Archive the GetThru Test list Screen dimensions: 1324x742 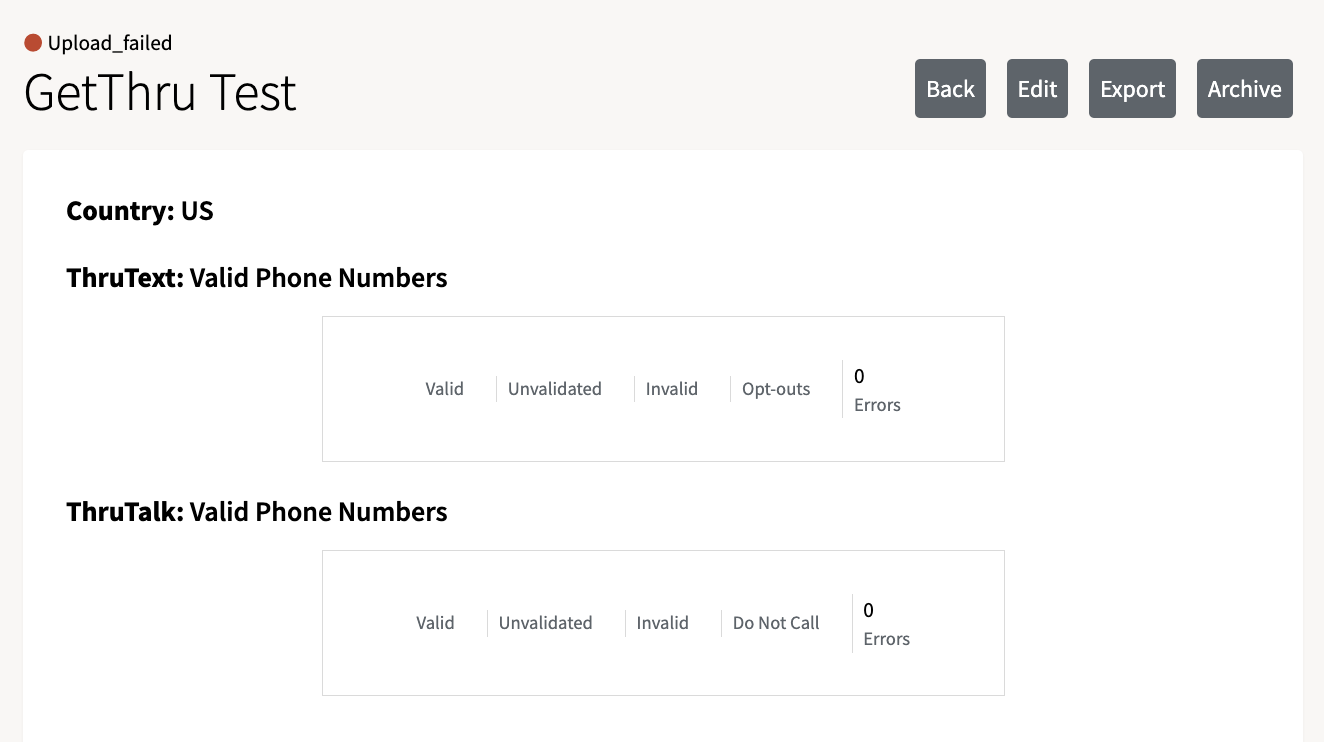pos(1244,89)
